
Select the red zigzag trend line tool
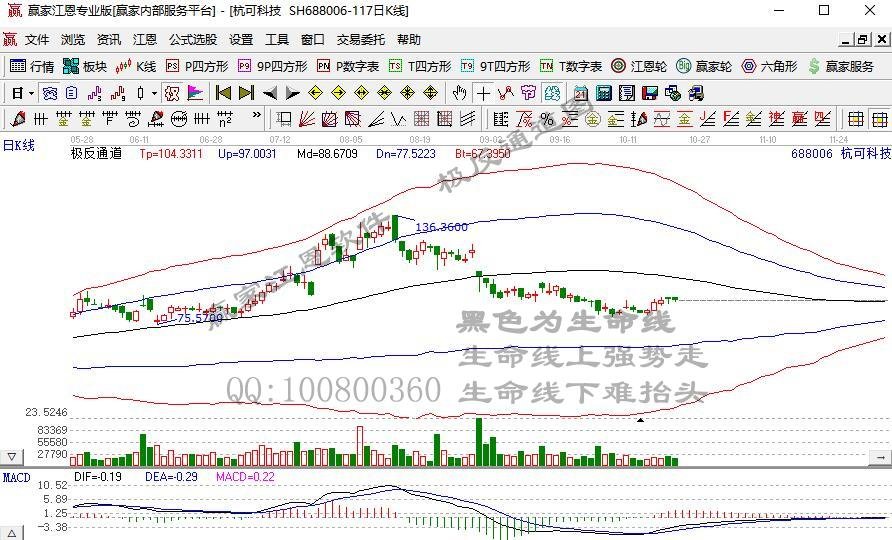click(x=505, y=93)
